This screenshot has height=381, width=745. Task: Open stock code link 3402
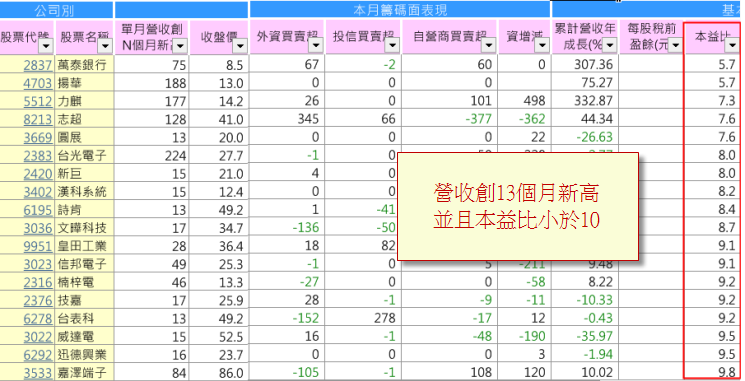coord(38,191)
